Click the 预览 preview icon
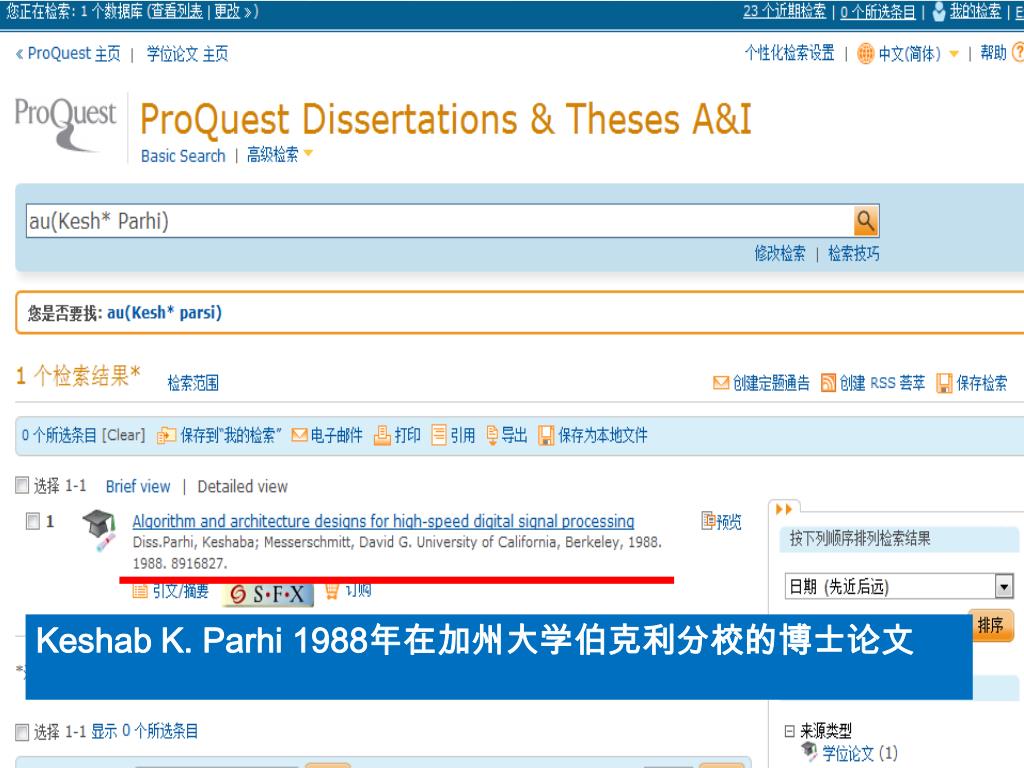Image resolution: width=1024 pixels, height=768 pixels. 709,520
